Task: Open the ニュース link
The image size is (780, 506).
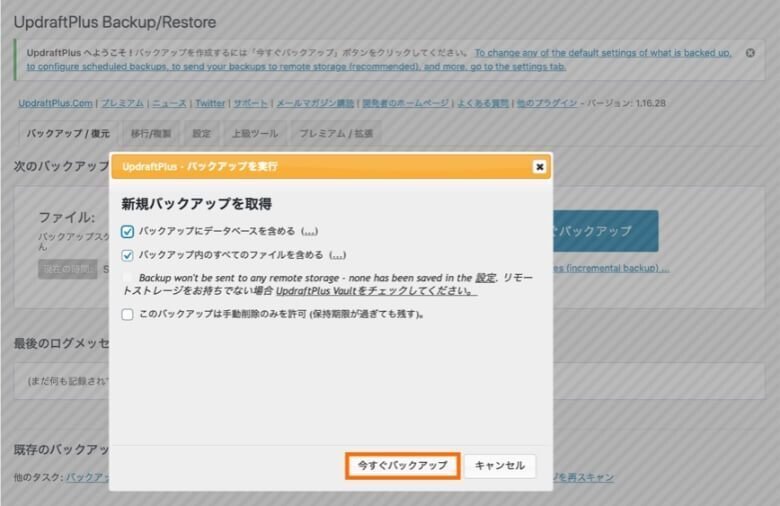Action: (x=169, y=103)
